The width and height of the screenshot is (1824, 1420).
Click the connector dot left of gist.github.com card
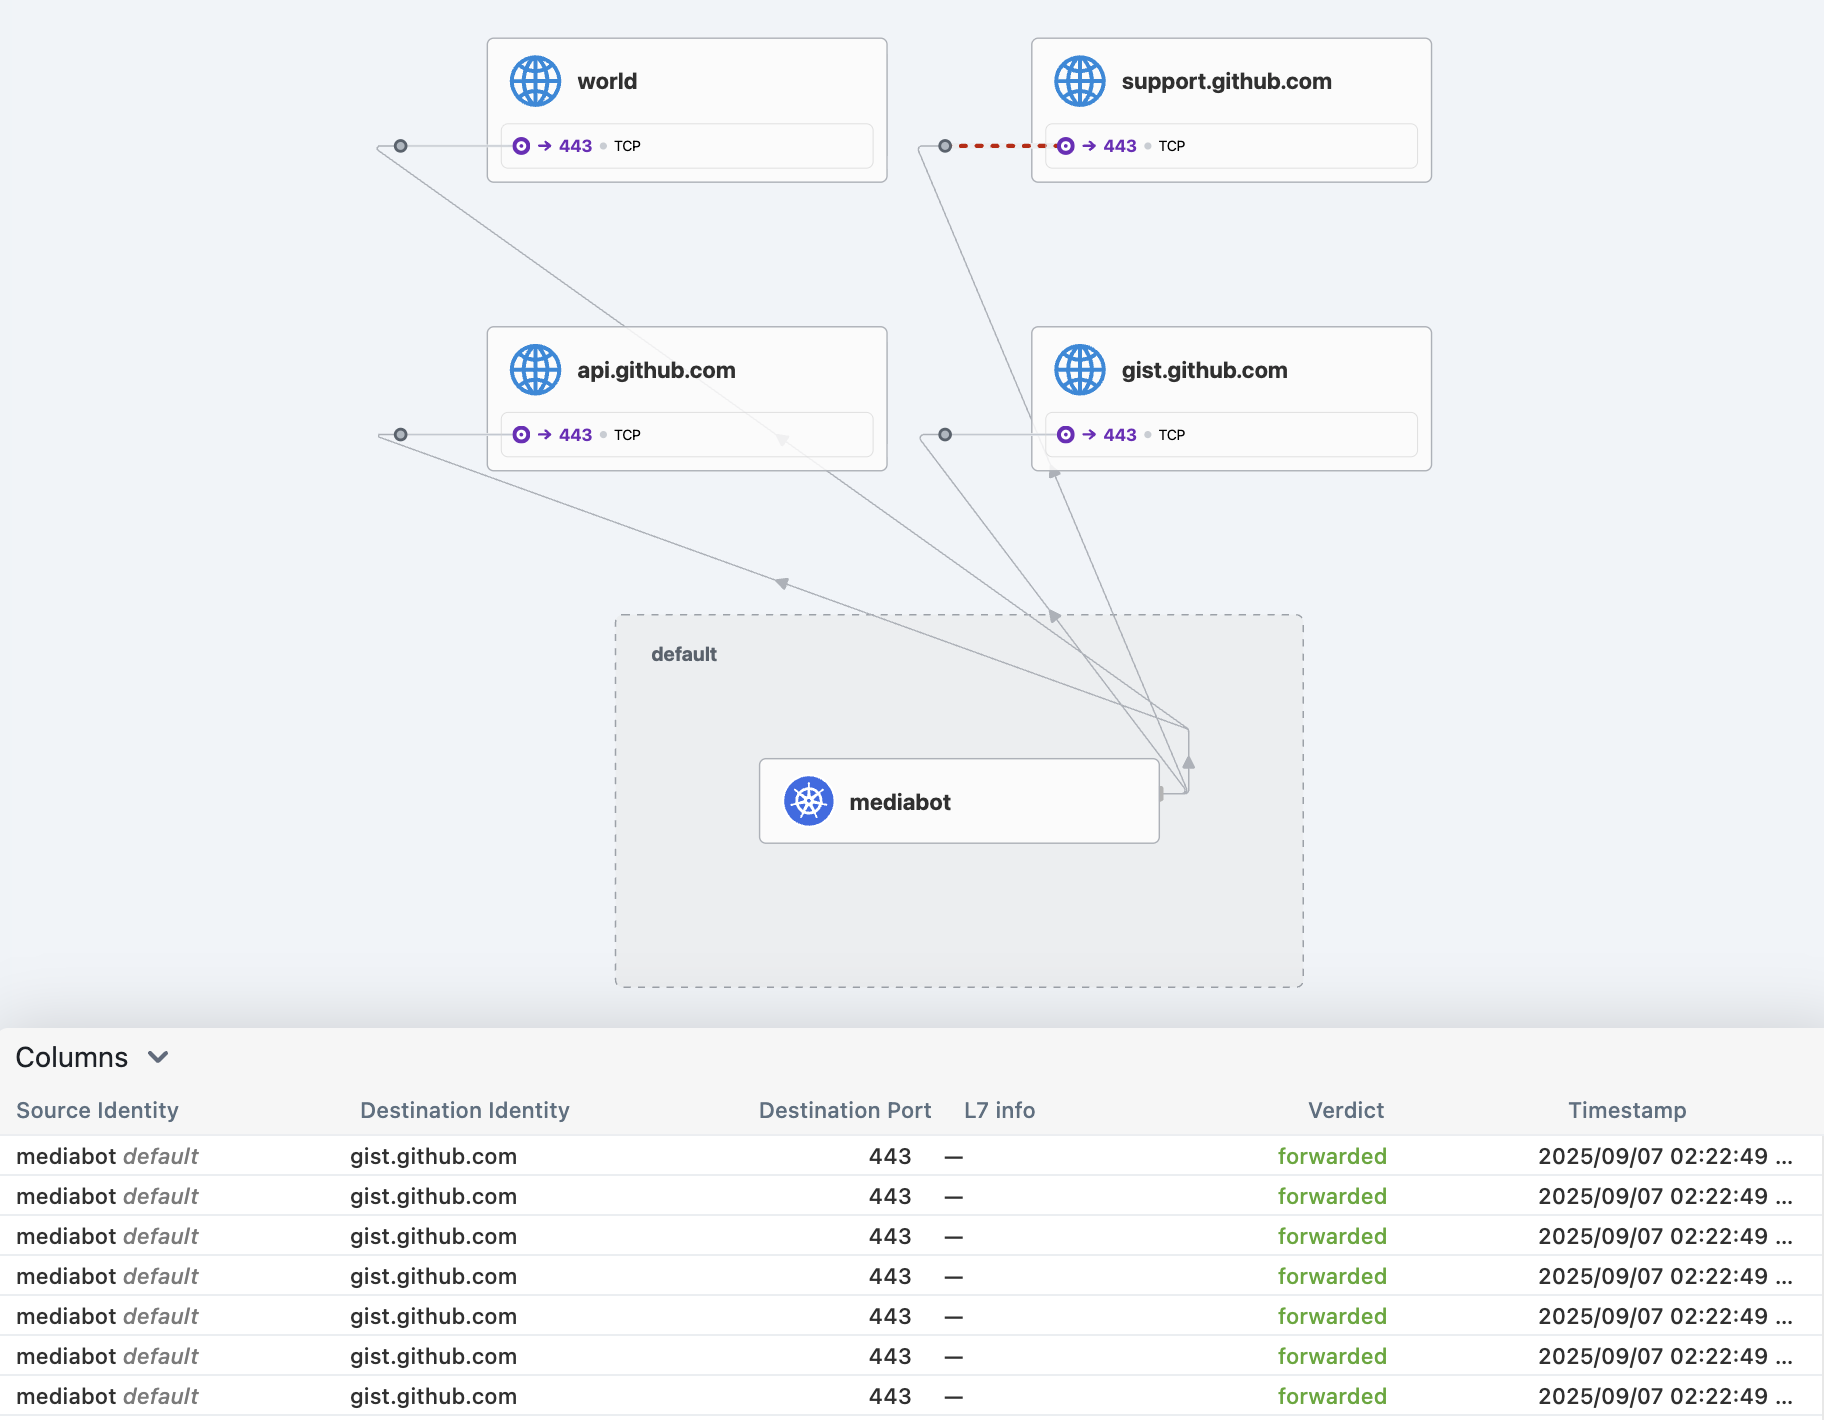(x=945, y=435)
